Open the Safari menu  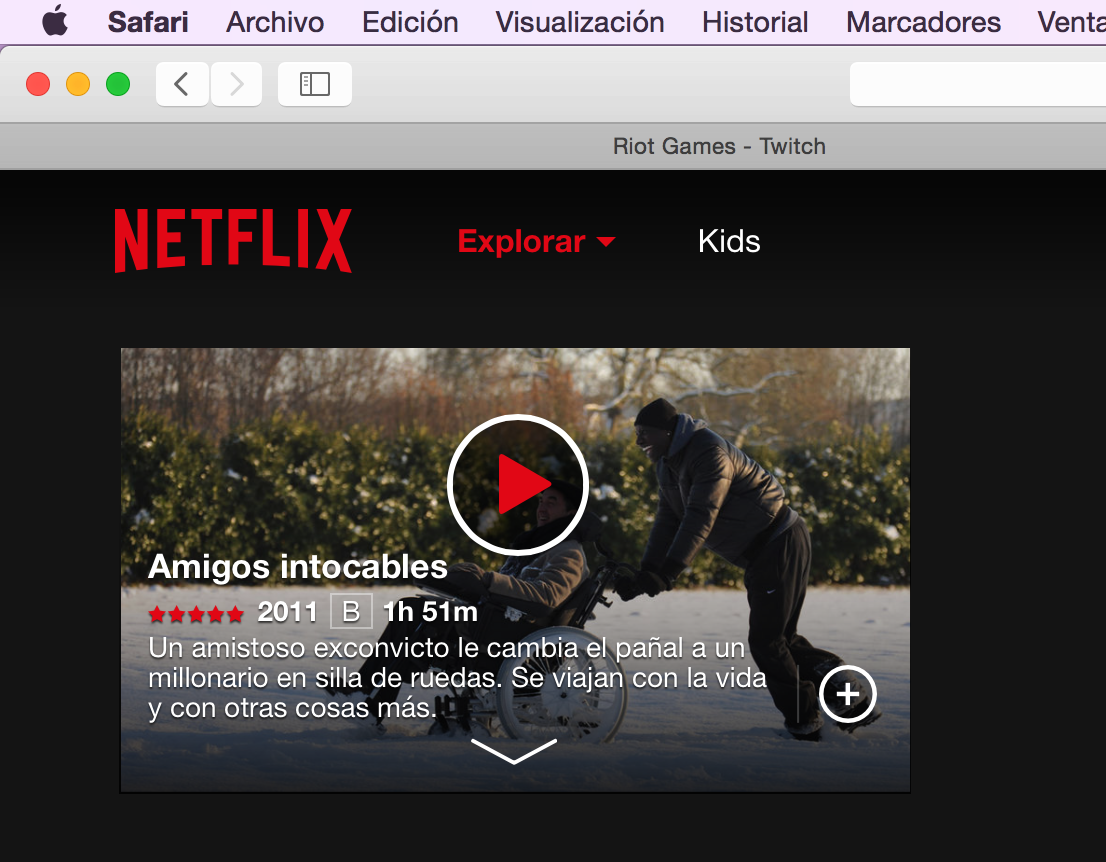(x=147, y=22)
